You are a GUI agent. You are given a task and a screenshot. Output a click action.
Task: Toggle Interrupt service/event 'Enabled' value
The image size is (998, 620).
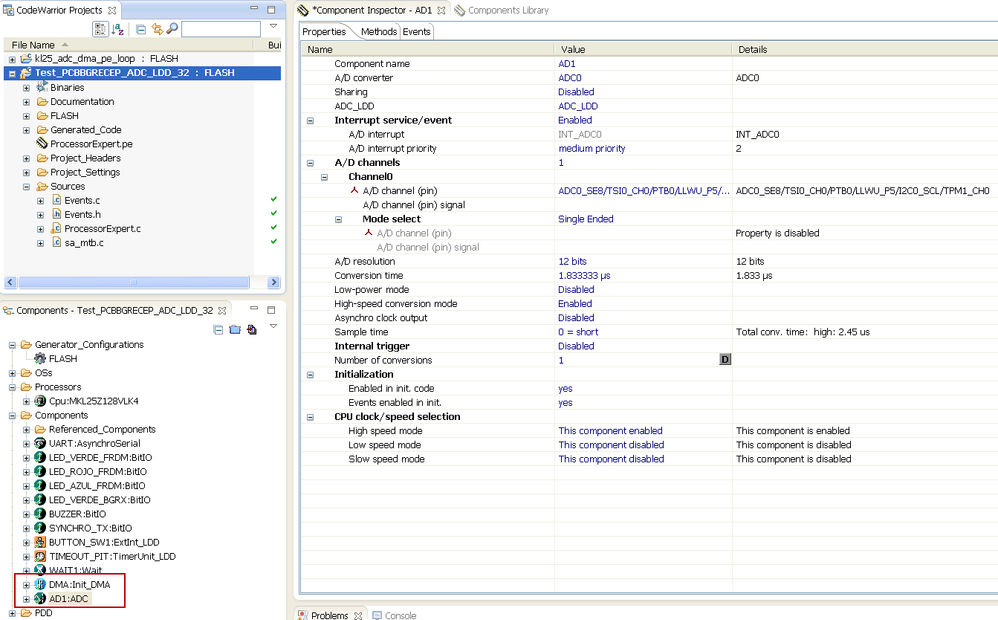click(575, 120)
